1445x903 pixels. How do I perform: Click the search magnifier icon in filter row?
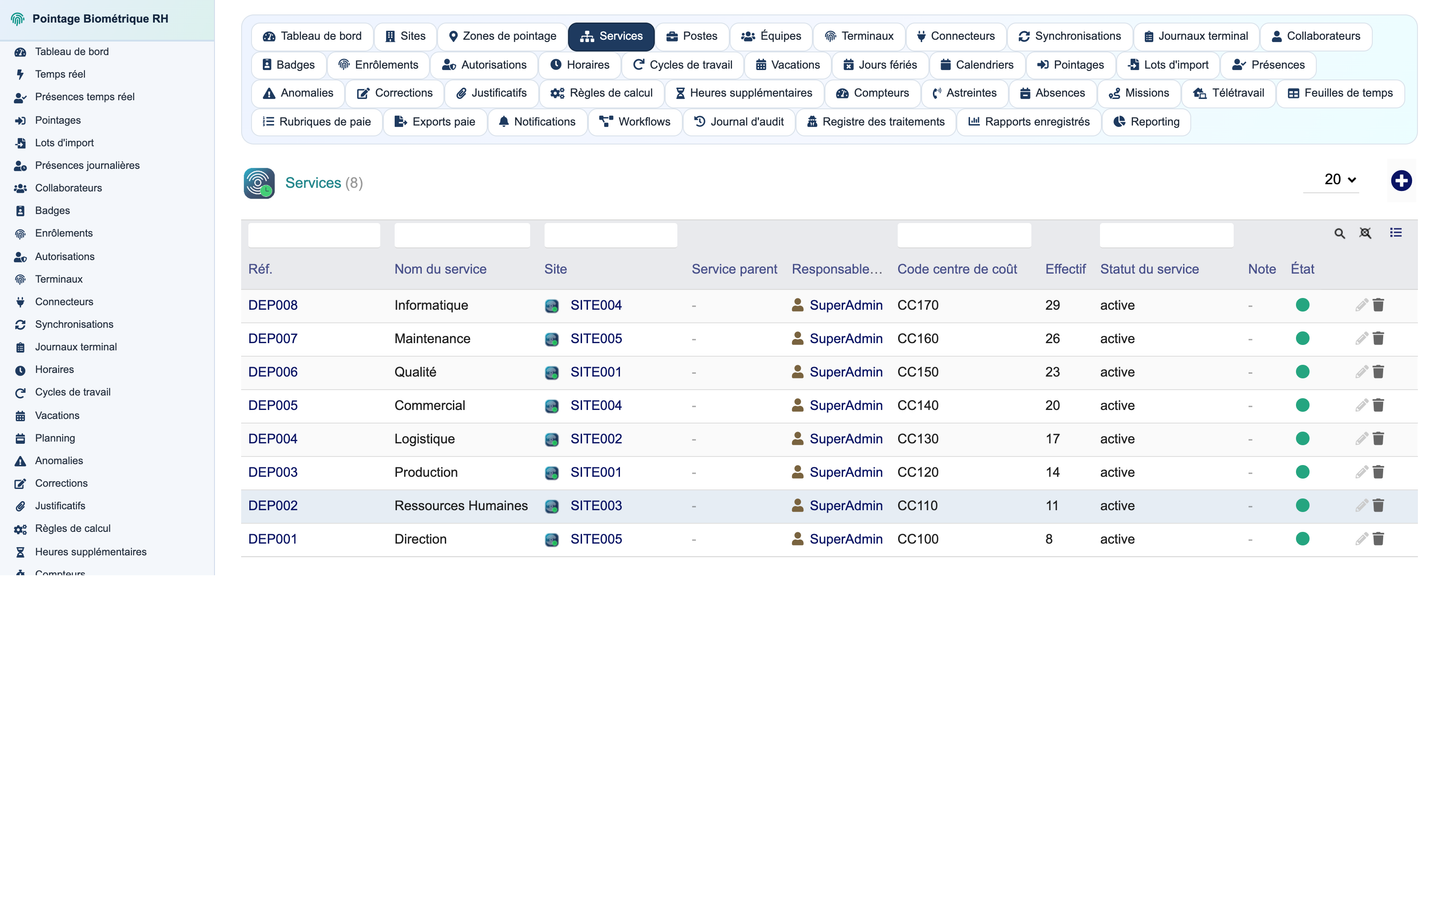coord(1340,234)
